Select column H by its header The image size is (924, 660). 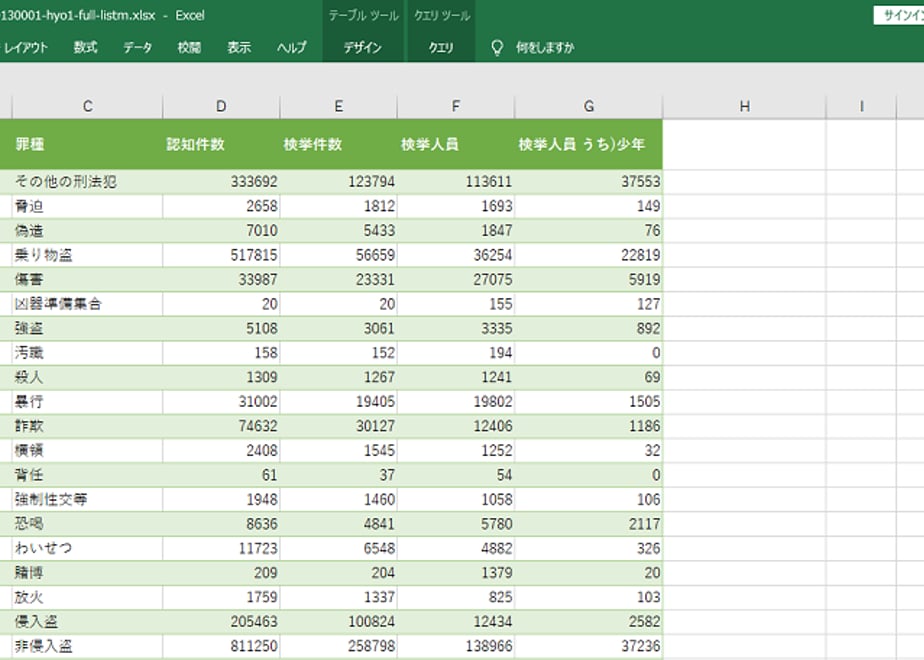coord(745,106)
